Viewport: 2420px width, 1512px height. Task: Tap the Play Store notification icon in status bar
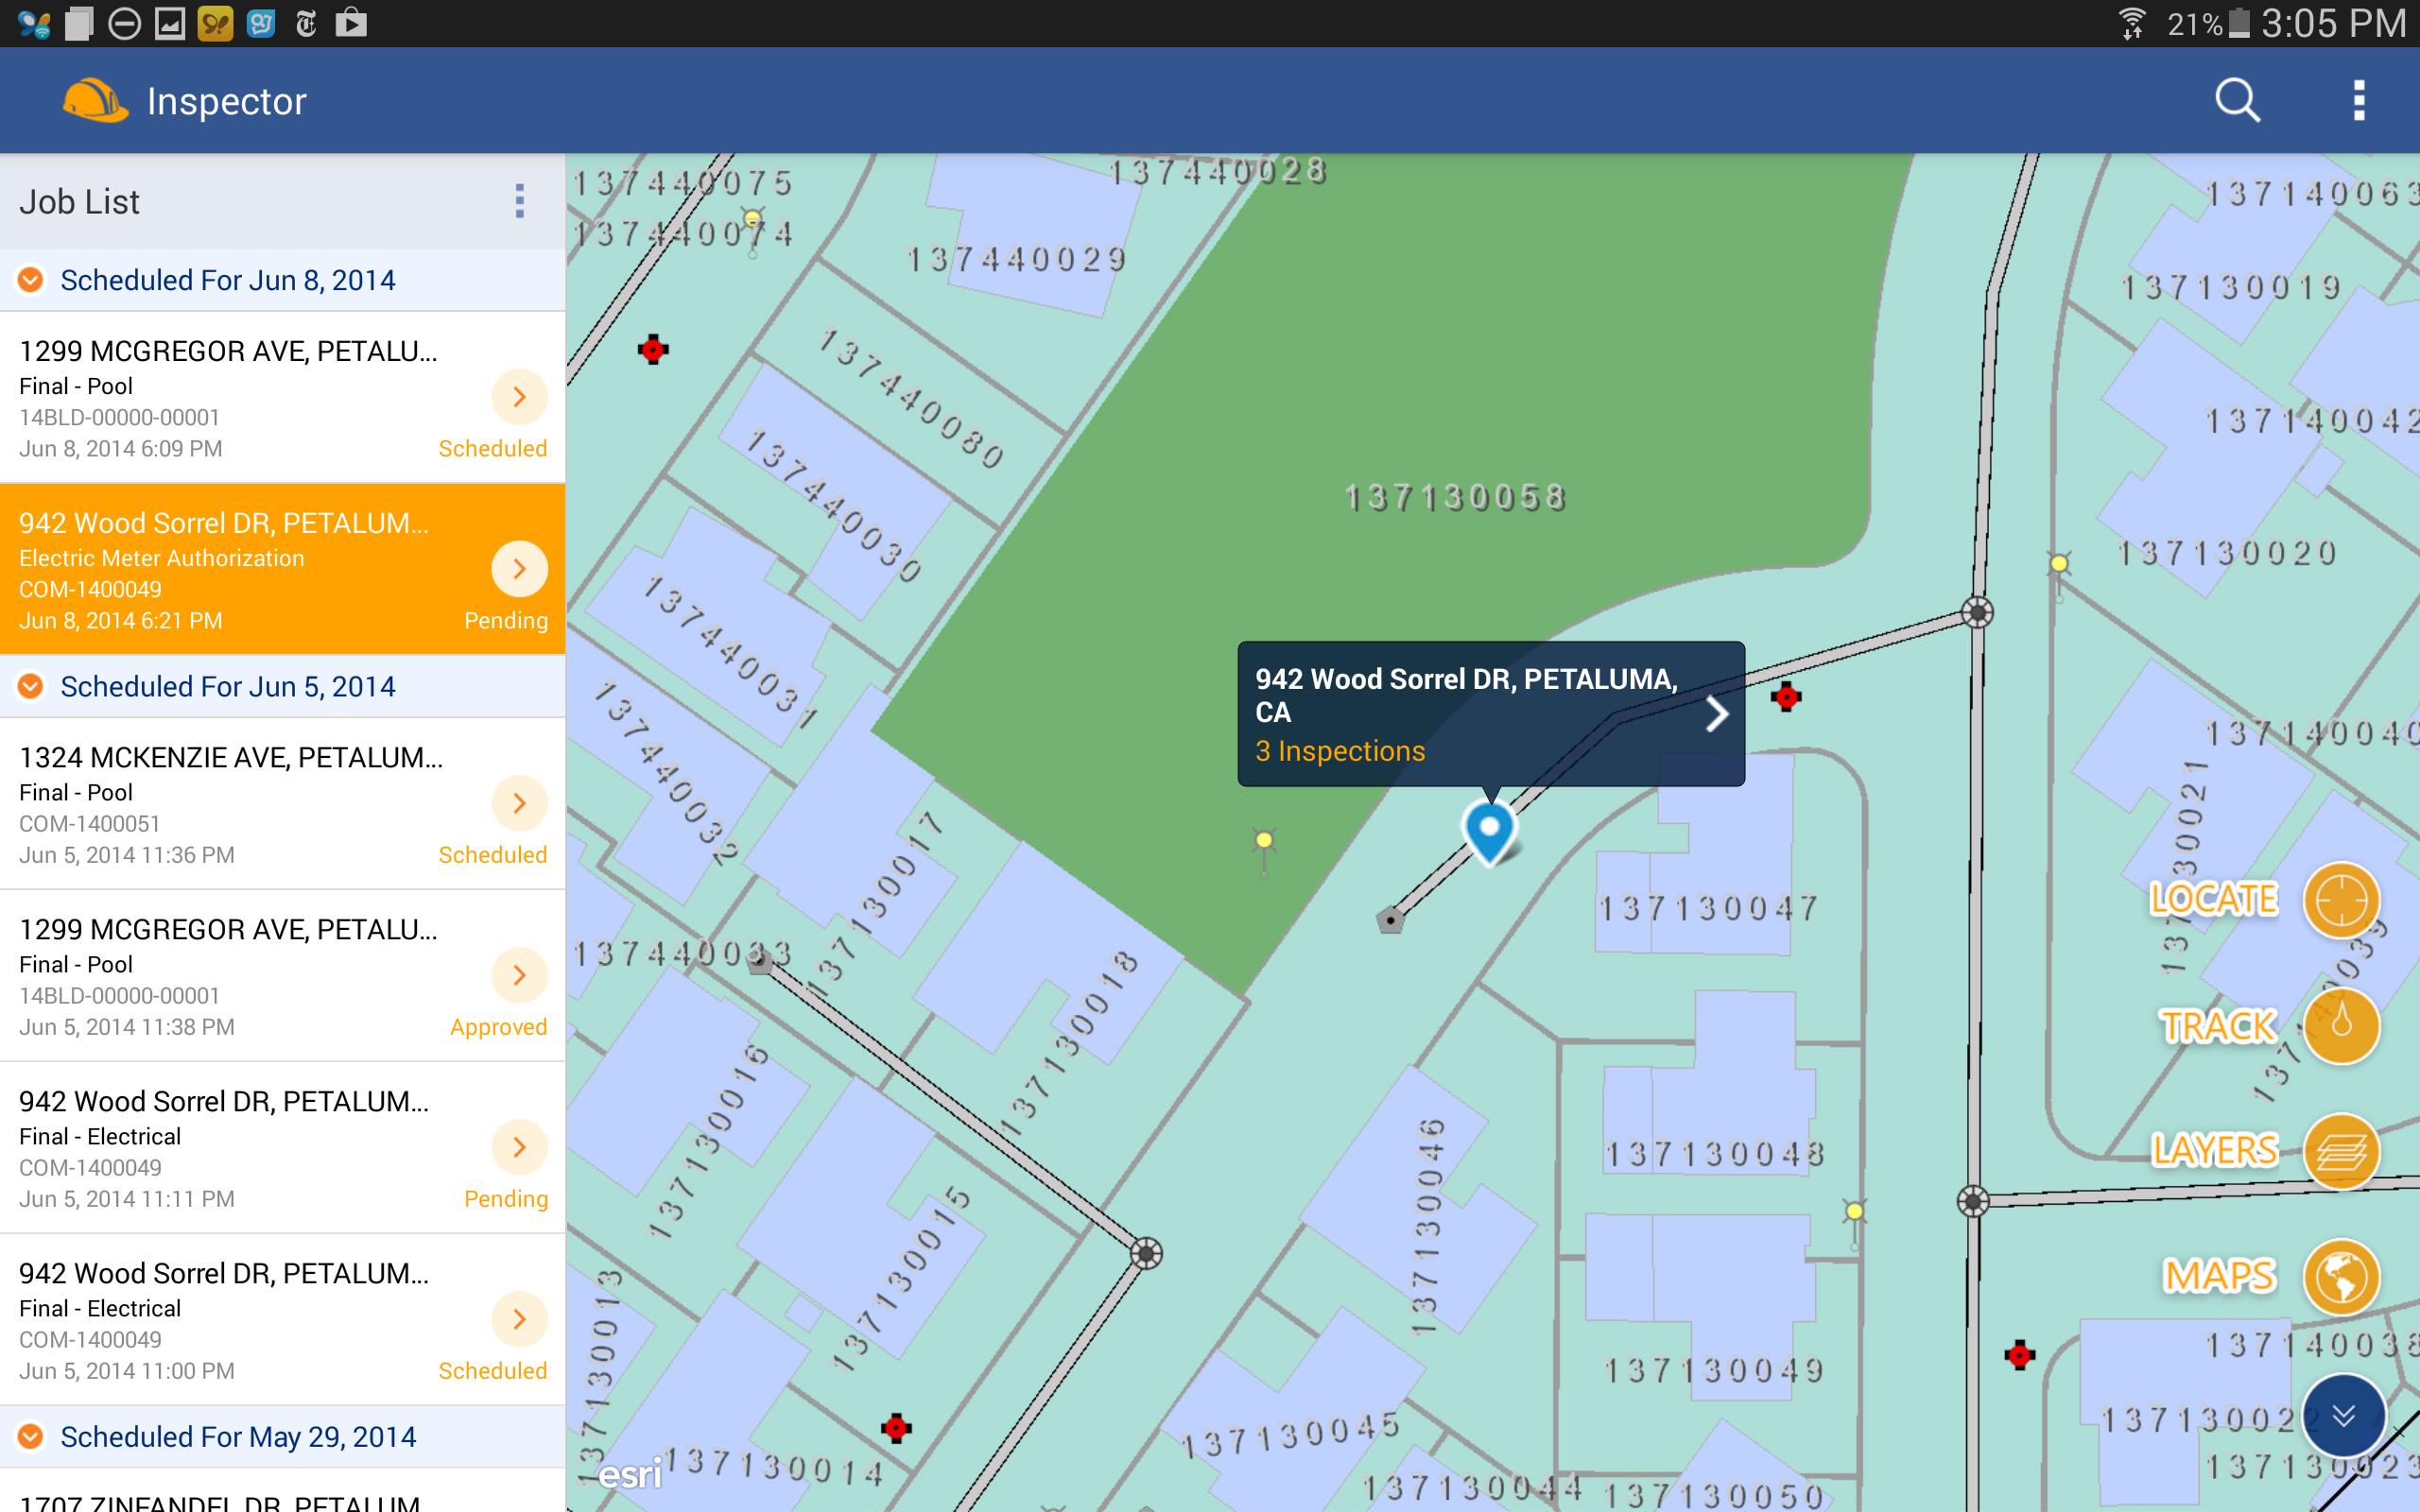coord(351,23)
